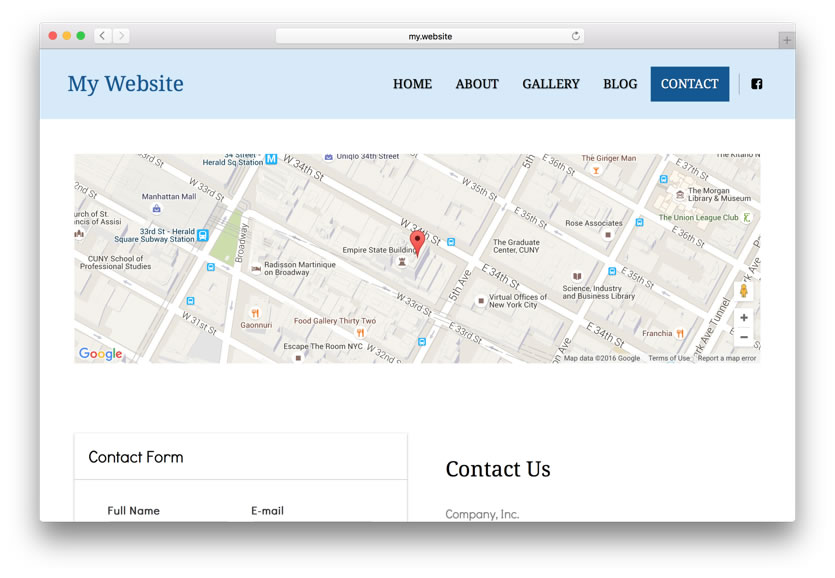
Task: Click the CUNY School of Professional Studies label
Action: pyautogui.click(x=116, y=262)
